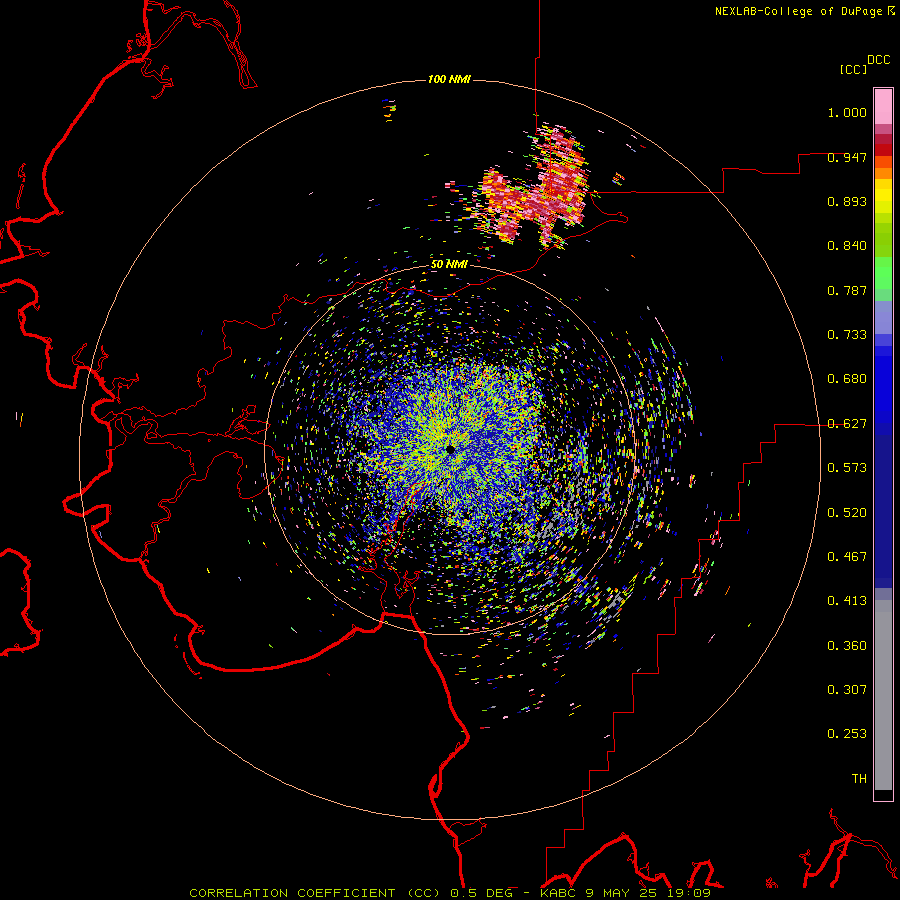Select the 0.360 legend value
The width and height of the screenshot is (900, 900).
pos(847,646)
